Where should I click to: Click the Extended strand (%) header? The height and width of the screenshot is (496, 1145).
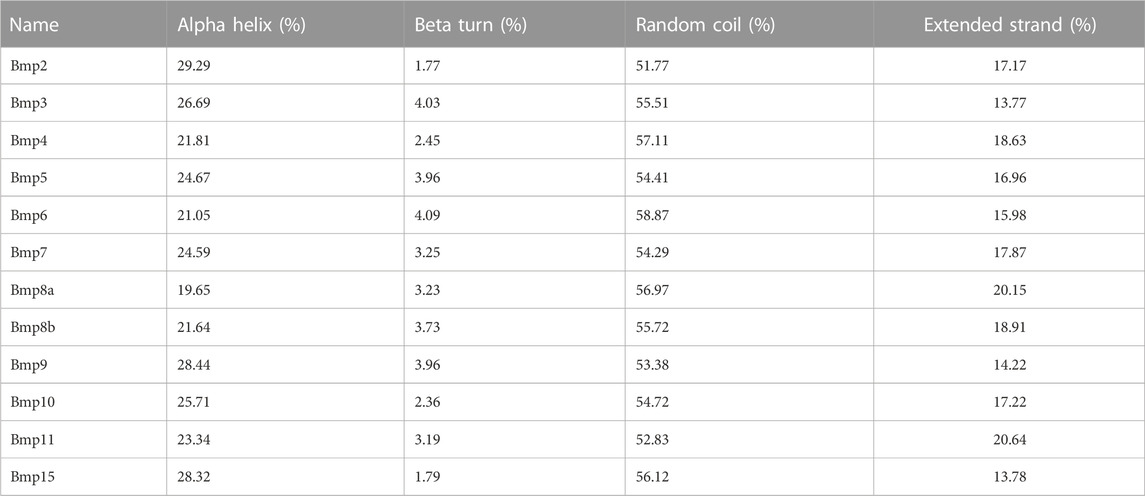1010,24
